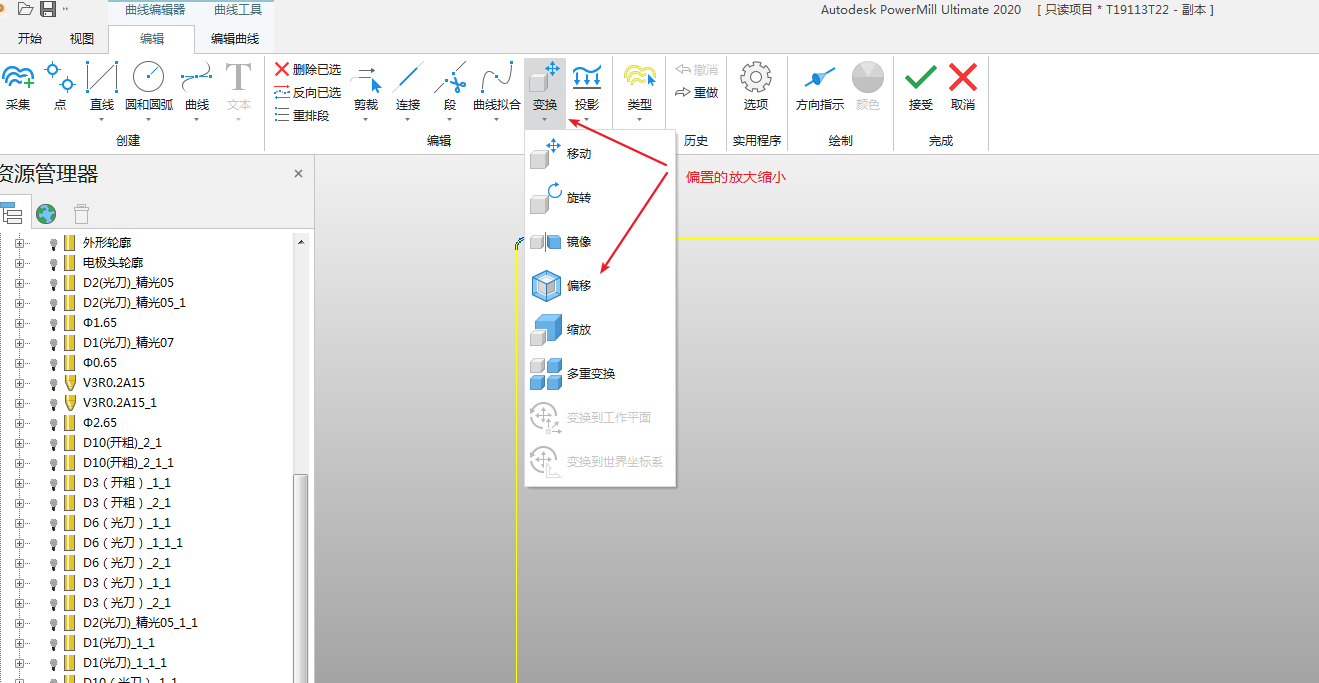Open the 曲线工具 contextual tab
1319x683 pixels.
(237, 10)
